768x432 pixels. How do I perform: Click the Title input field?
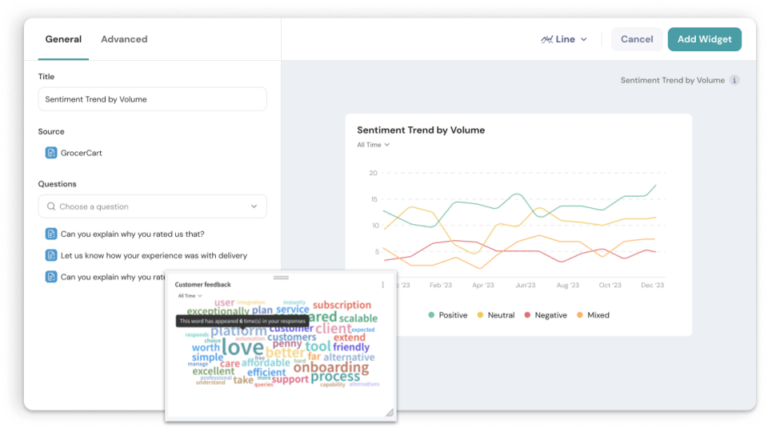click(x=152, y=99)
